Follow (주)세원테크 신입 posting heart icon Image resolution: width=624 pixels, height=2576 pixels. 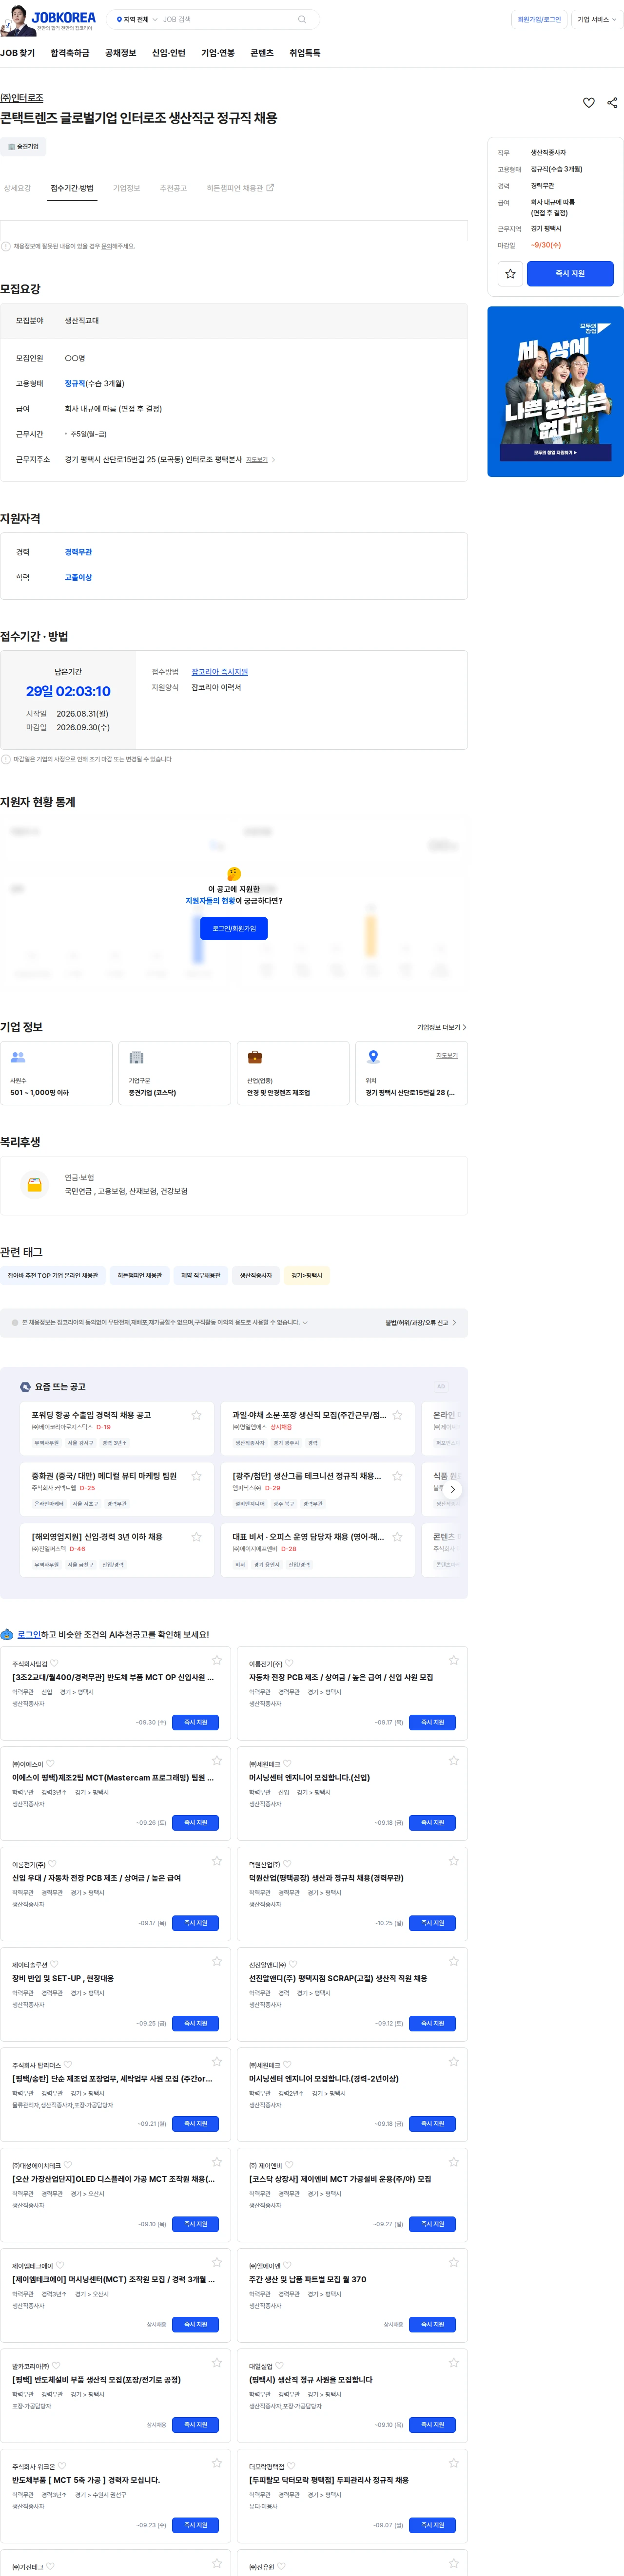tap(288, 1764)
